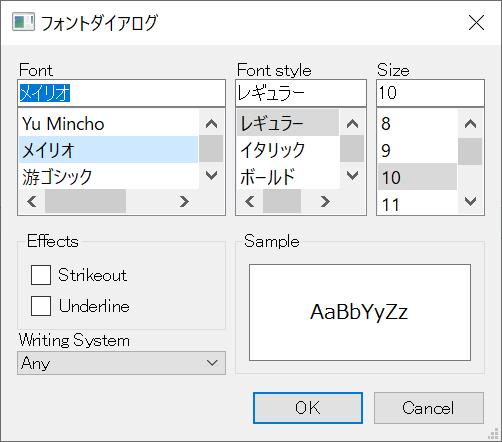Image resolution: width=502 pixels, height=442 pixels.
Task: Click Font list horizontal scrollbar thumb
Action: [85, 201]
